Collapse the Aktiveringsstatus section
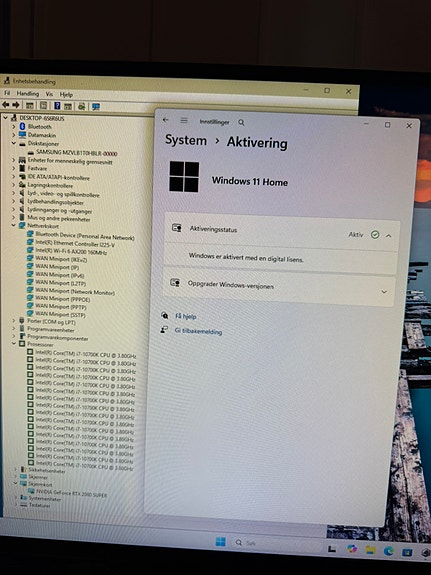The image size is (431, 575). coord(388,236)
